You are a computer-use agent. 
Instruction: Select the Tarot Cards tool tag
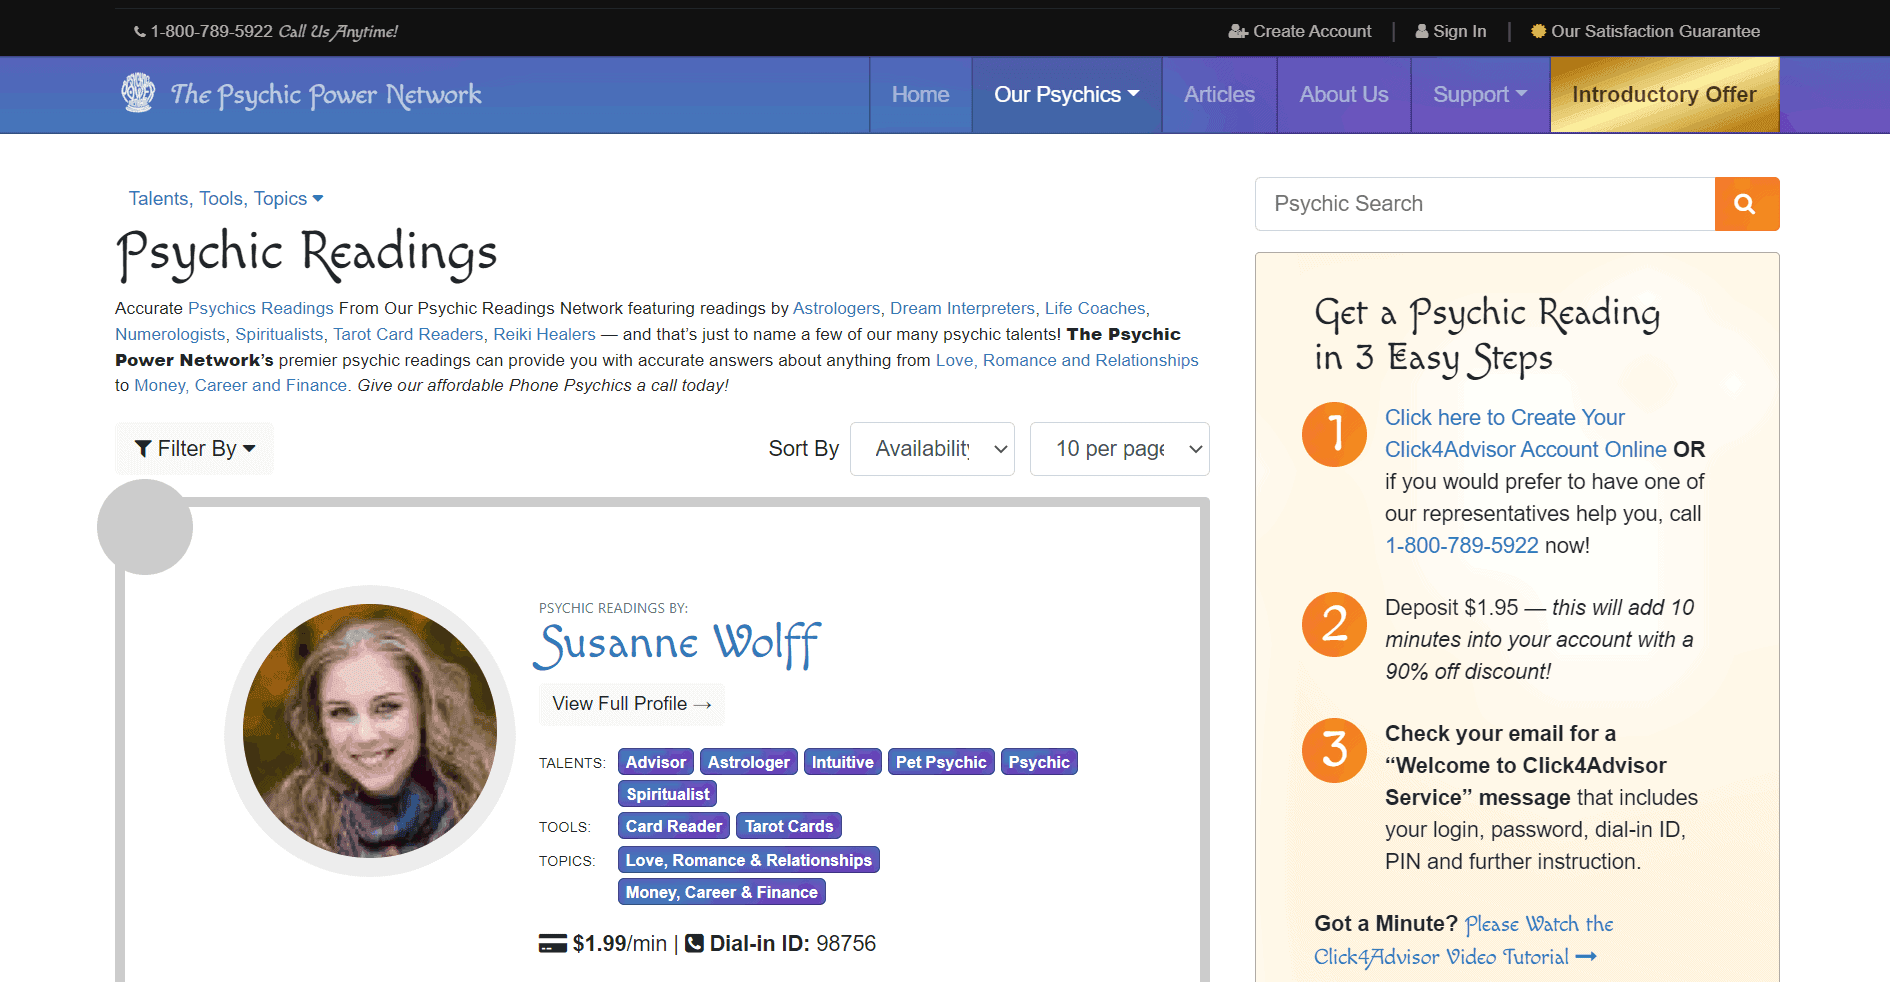[789, 826]
